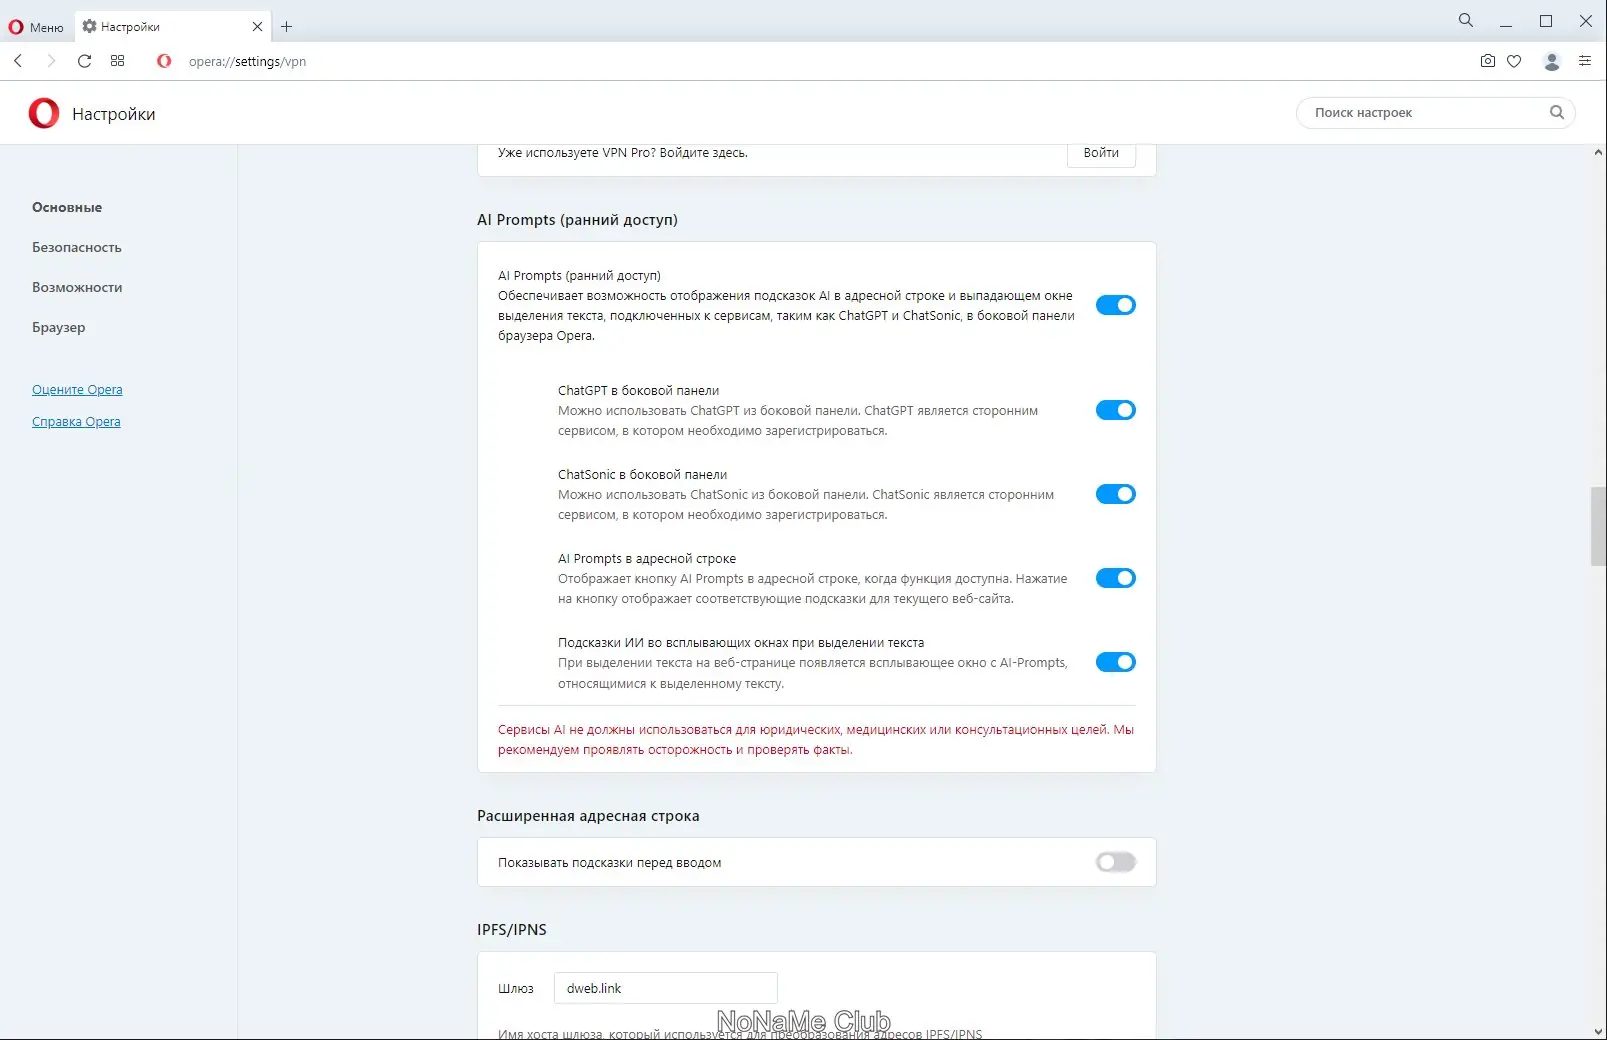
Task: Disable the ChatGPT в боковой панели toggle
Action: [1115, 409]
